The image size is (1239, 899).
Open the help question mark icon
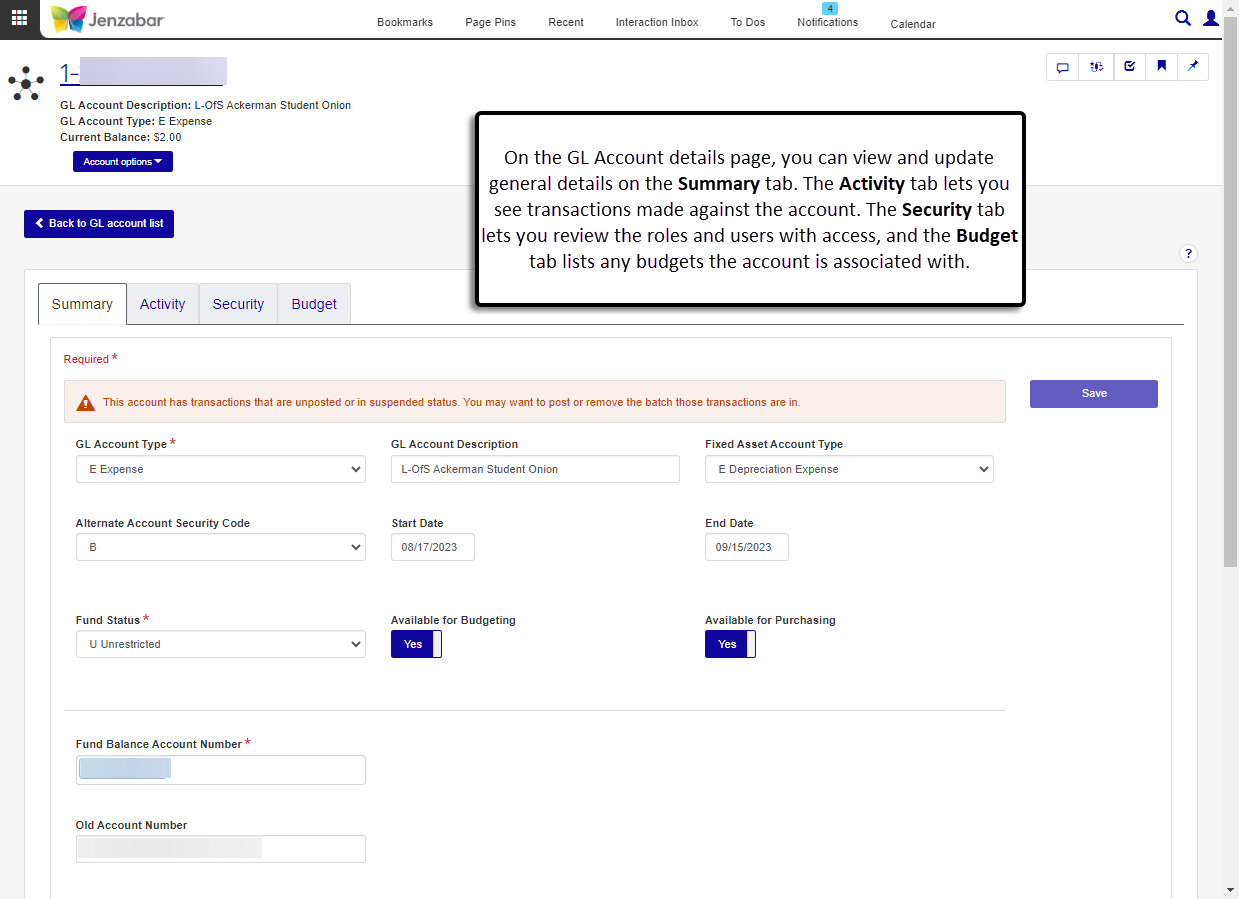(x=1188, y=254)
